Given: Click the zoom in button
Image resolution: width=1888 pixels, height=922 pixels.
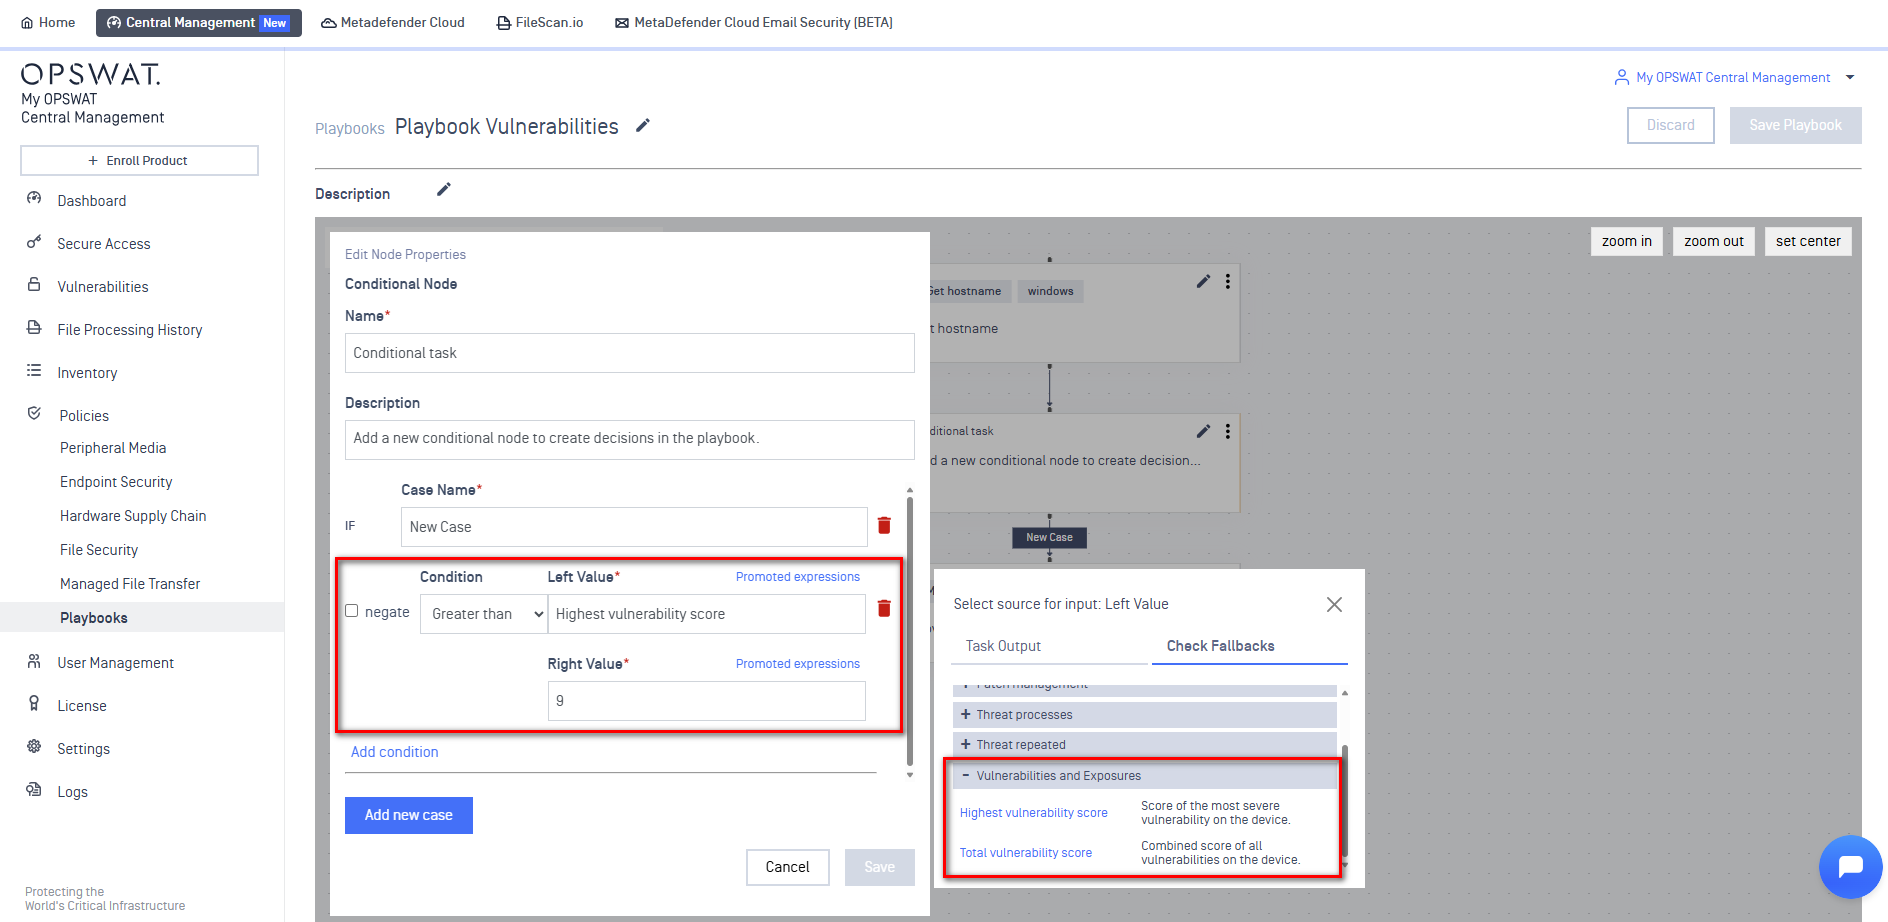Looking at the screenshot, I should pyautogui.click(x=1626, y=241).
